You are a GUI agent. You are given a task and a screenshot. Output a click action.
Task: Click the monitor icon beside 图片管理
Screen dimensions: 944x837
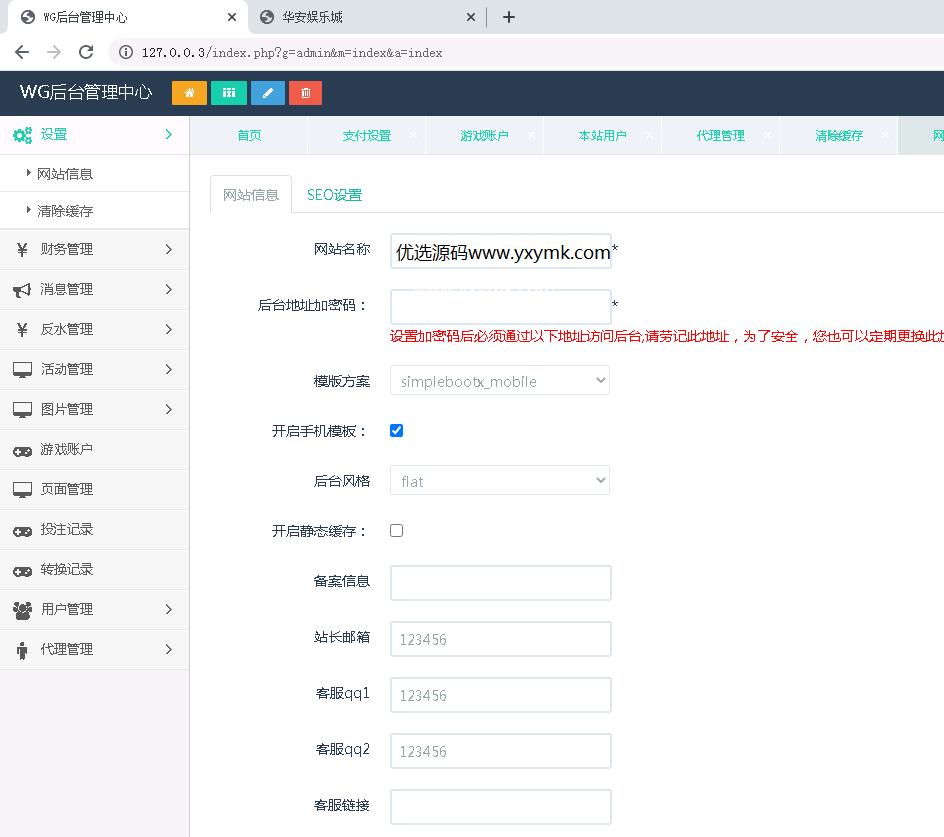[x=22, y=409]
